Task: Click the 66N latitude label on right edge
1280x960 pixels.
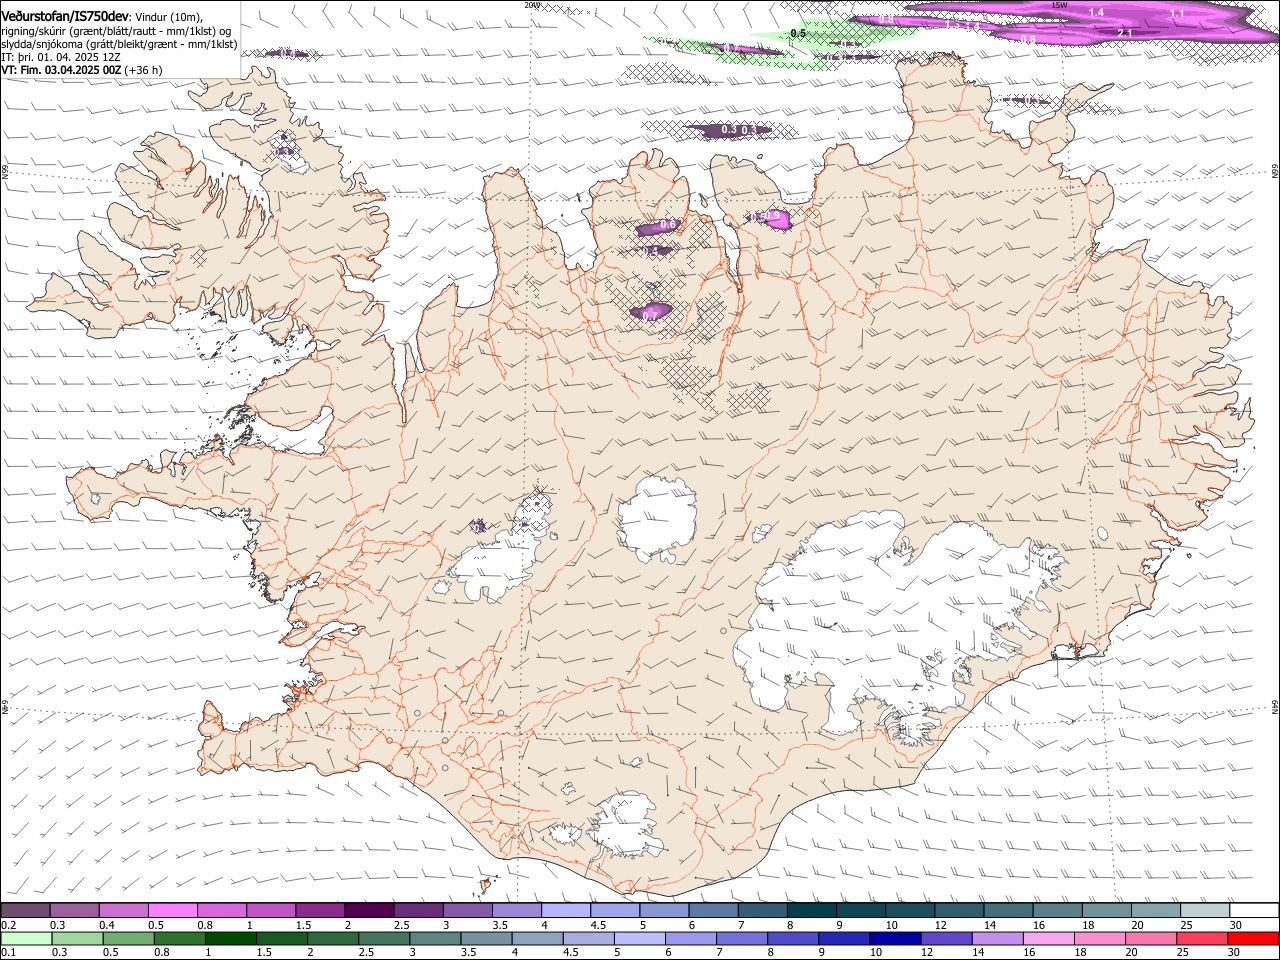Action: (x=1275, y=172)
